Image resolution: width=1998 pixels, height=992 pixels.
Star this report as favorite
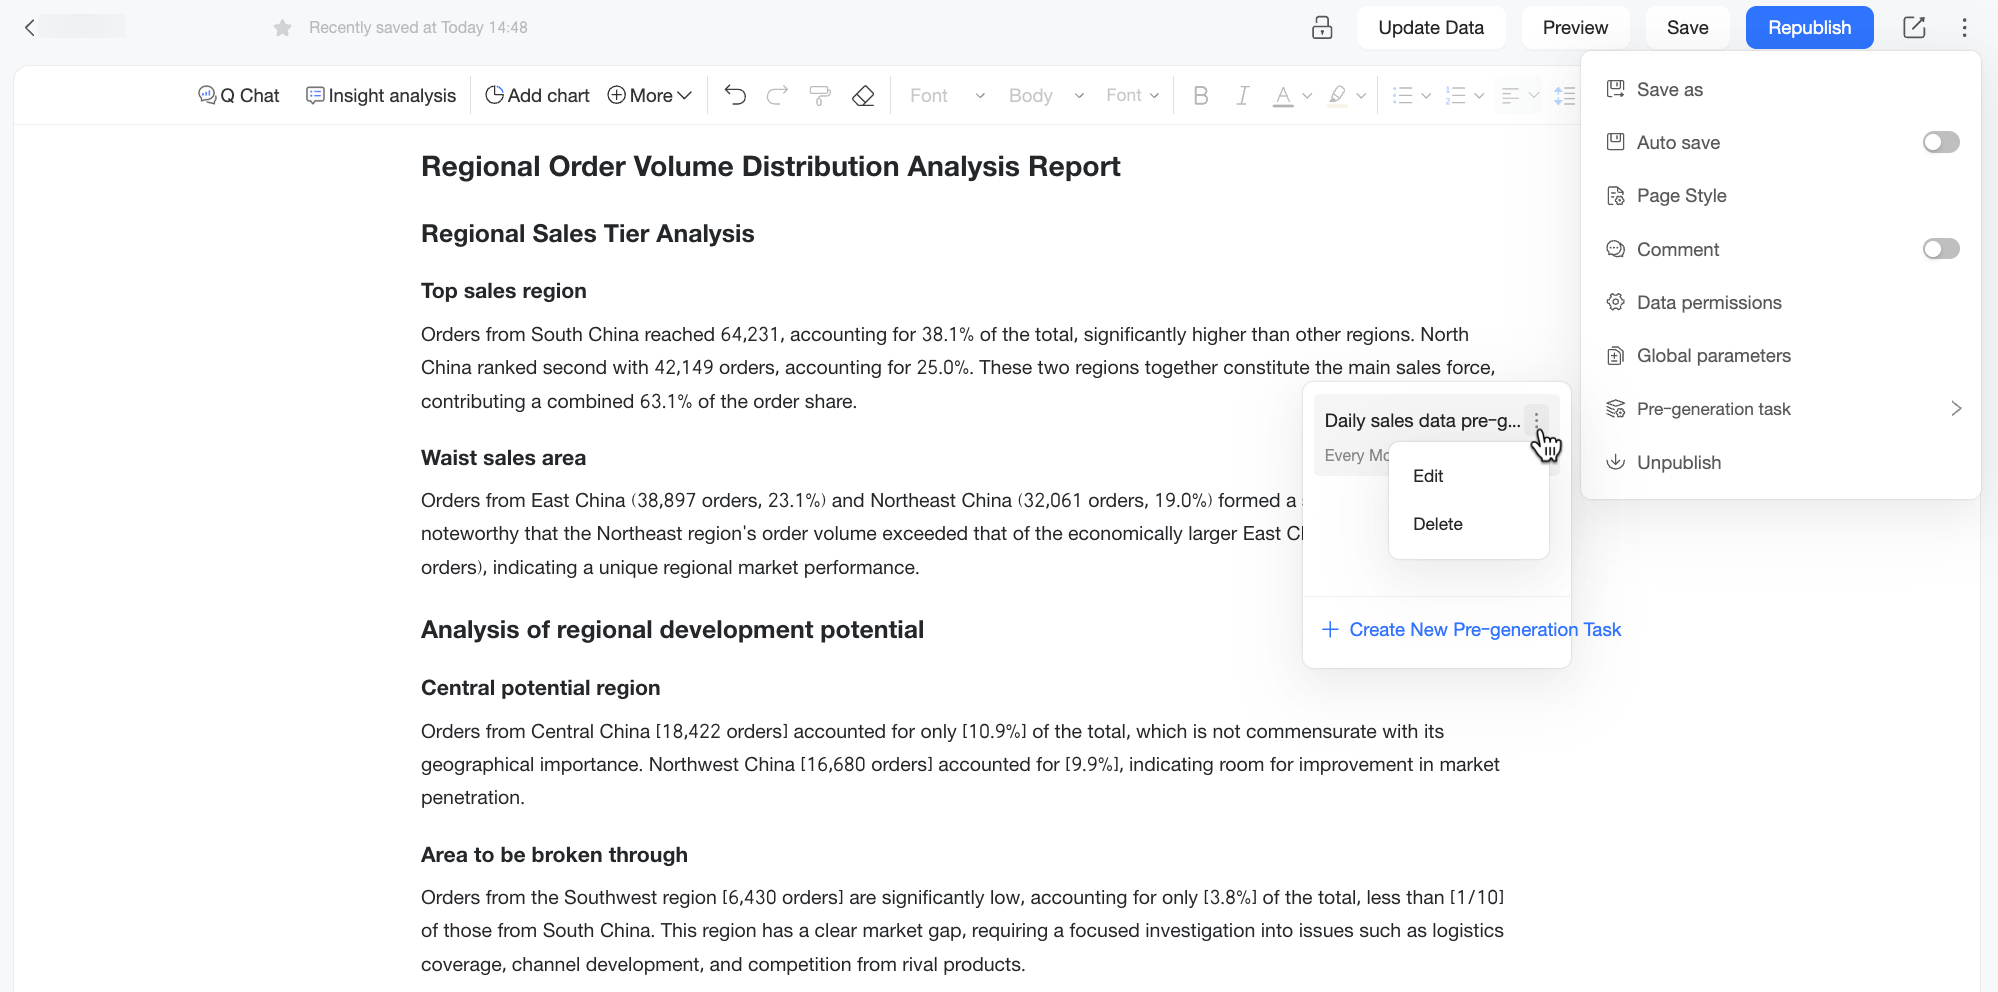[x=283, y=28]
